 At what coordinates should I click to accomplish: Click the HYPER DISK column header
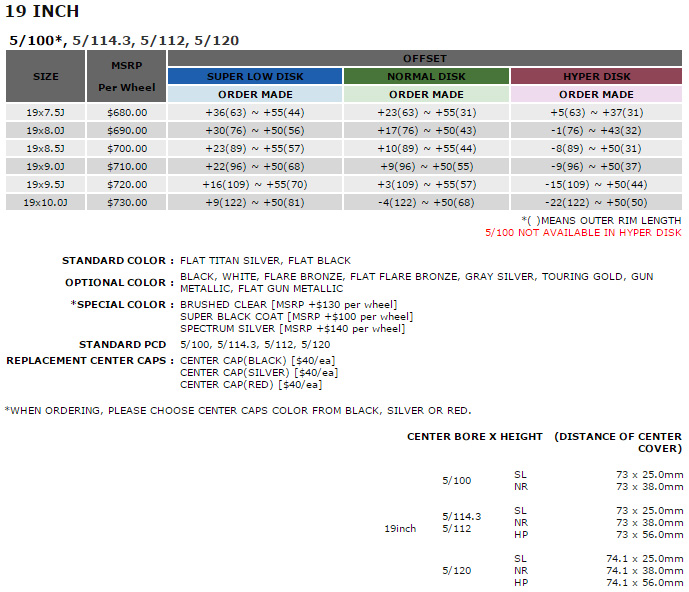tap(596, 76)
